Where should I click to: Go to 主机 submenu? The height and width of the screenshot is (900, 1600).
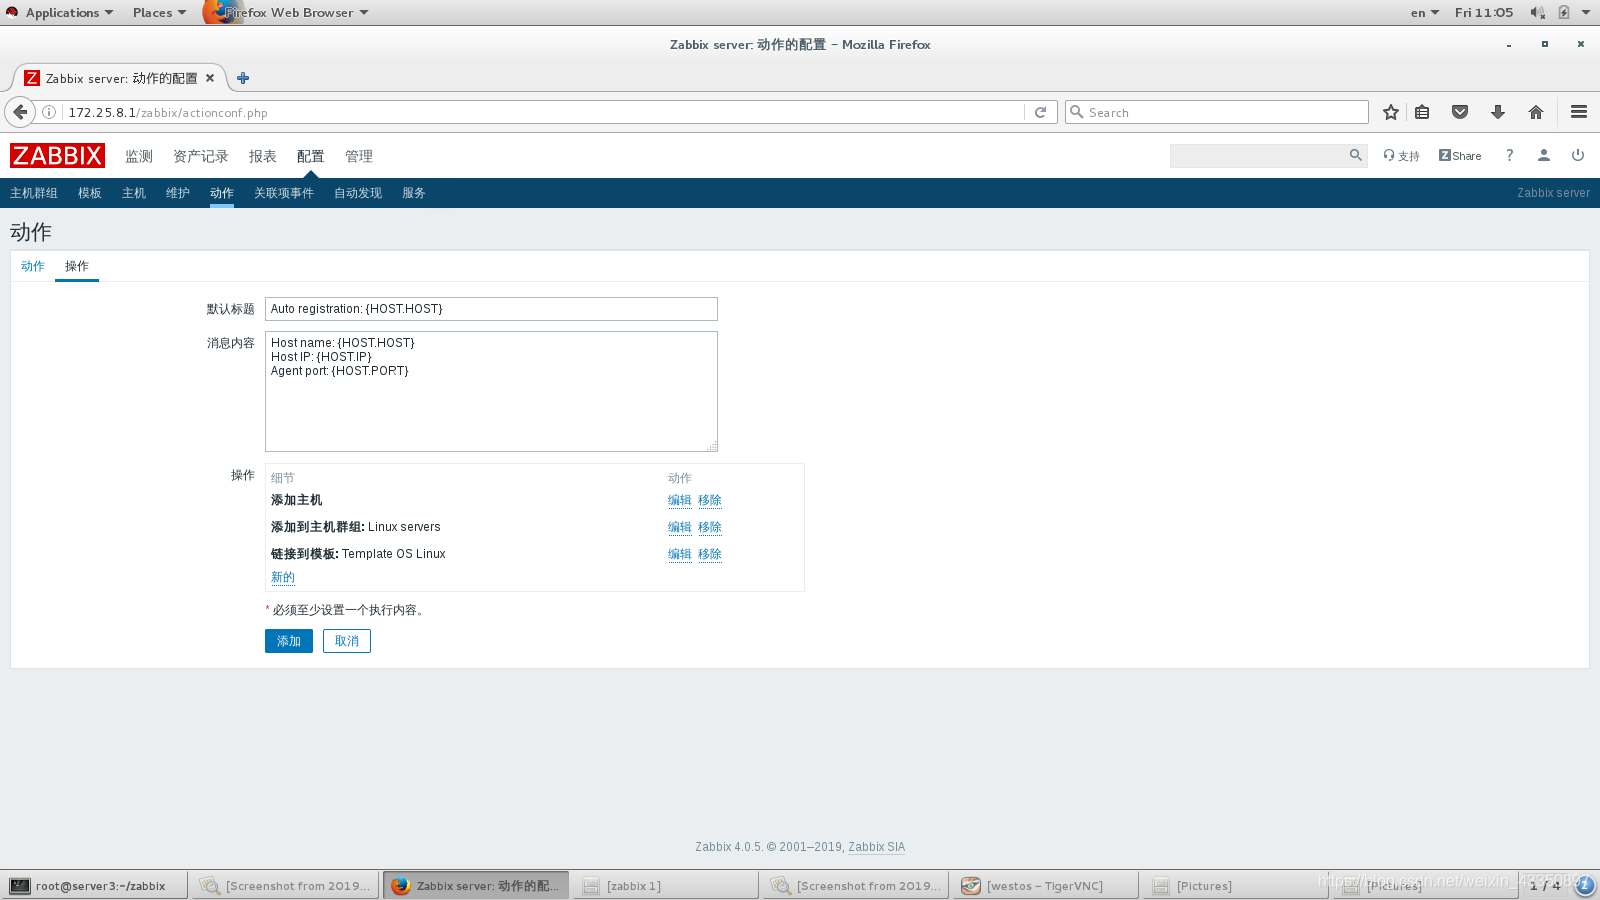pyautogui.click(x=134, y=193)
